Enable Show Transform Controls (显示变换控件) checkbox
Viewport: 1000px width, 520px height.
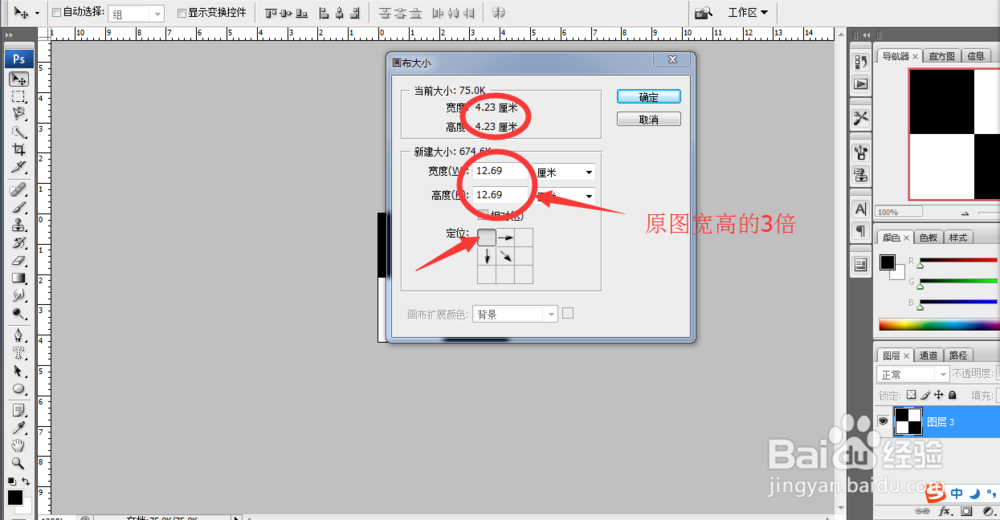[182, 13]
